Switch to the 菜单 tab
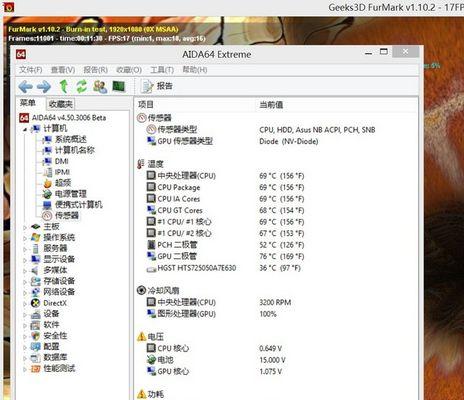 [x=28, y=103]
